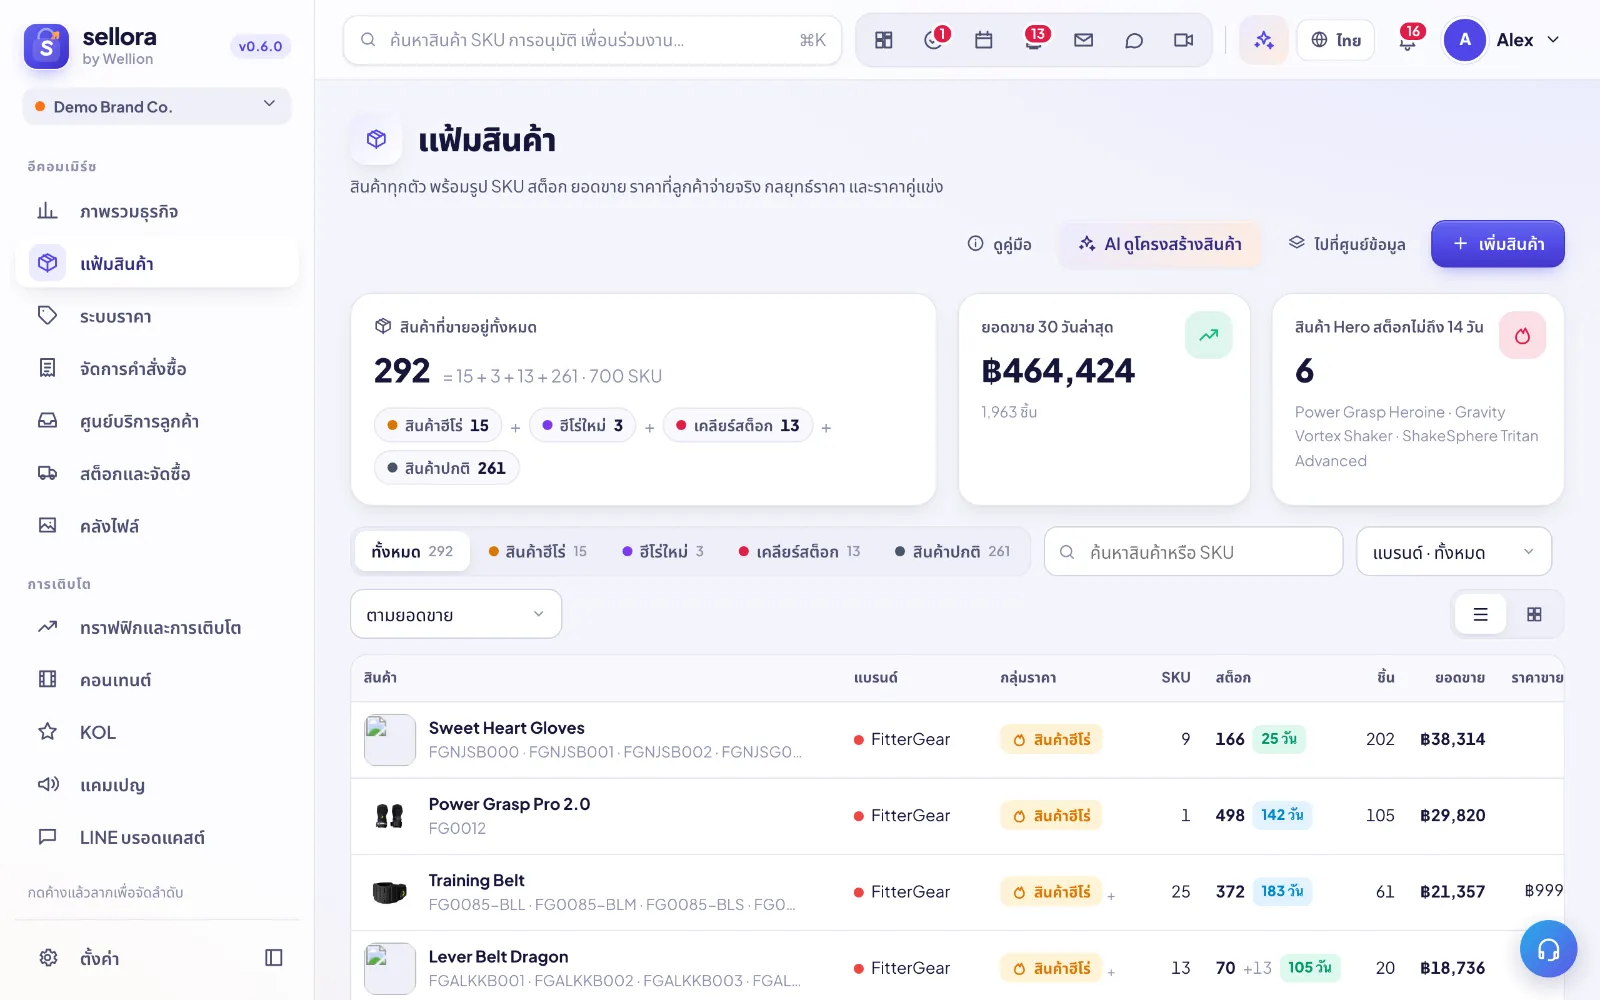1600x1000 pixels.
Task: Open the AI sparkle assistant icon
Action: coord(1264,40)
